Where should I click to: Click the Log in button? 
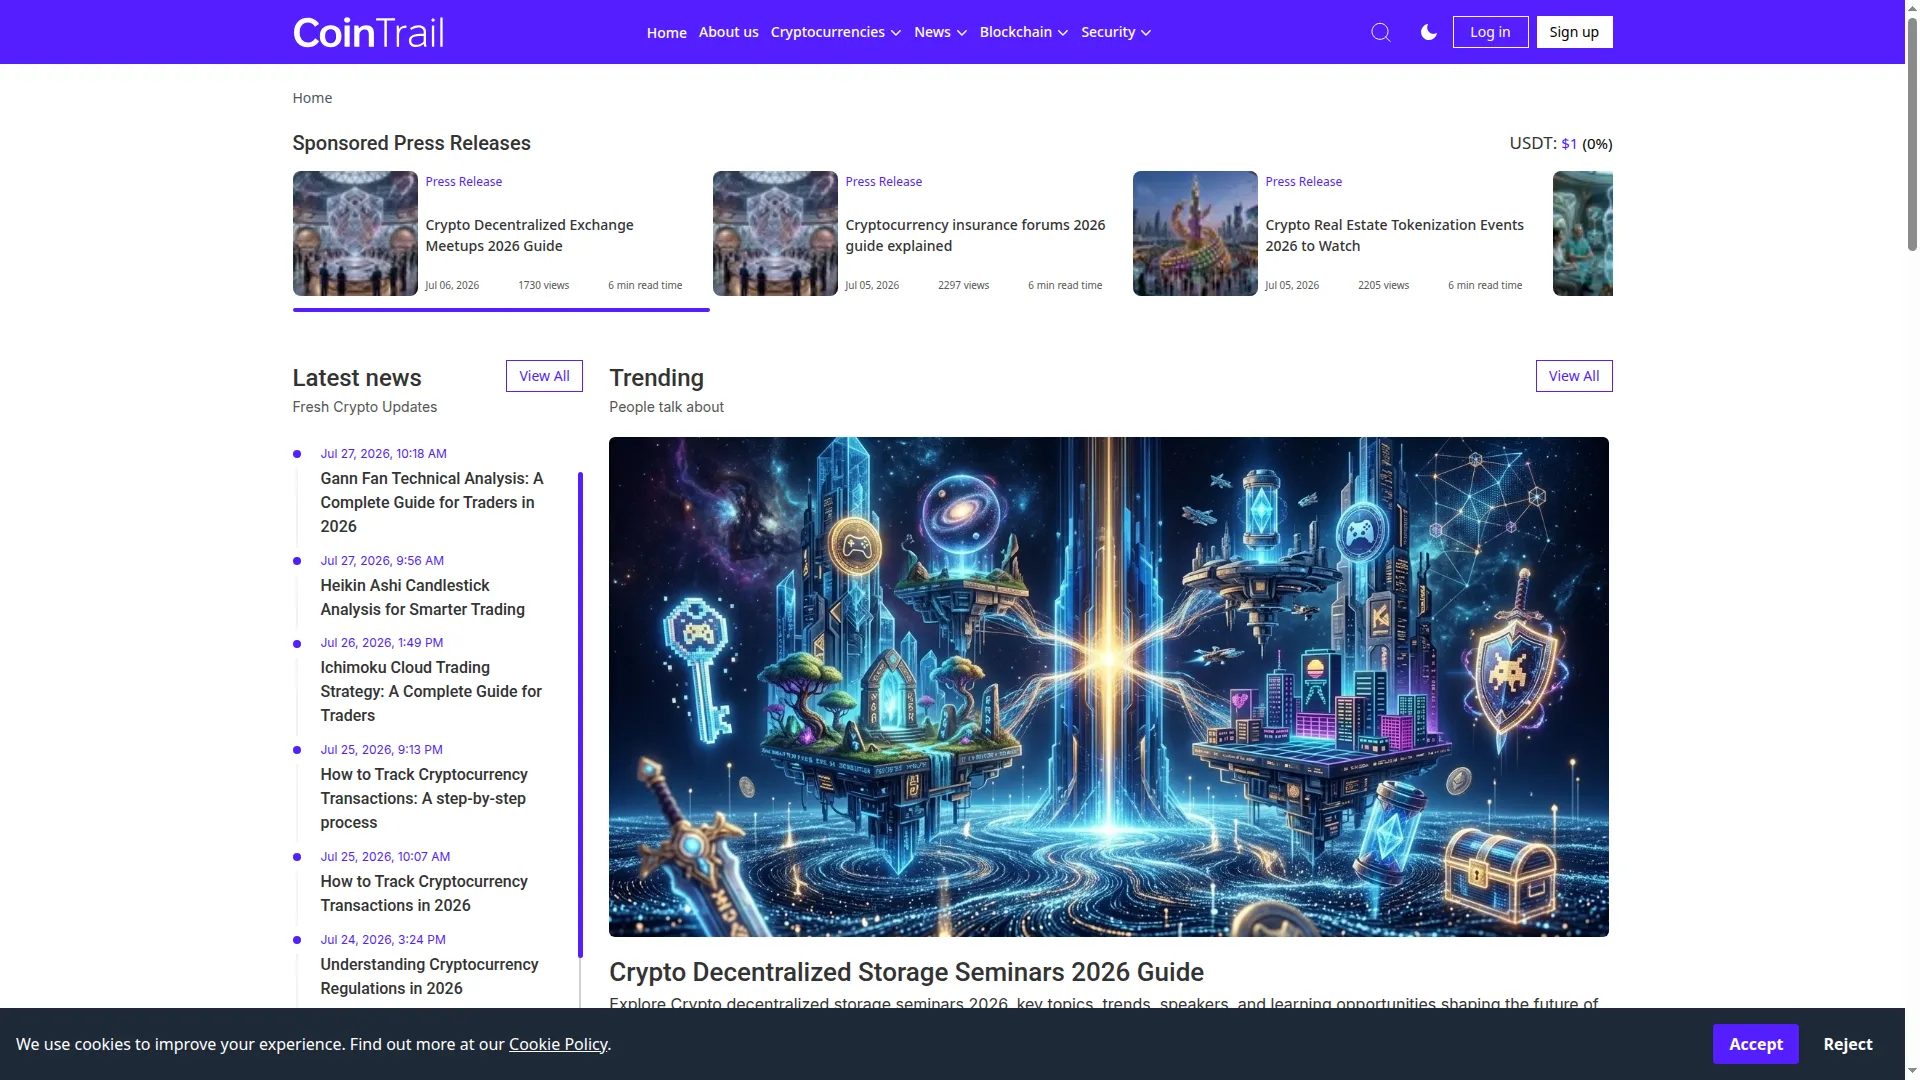(x=1490, y=32)
